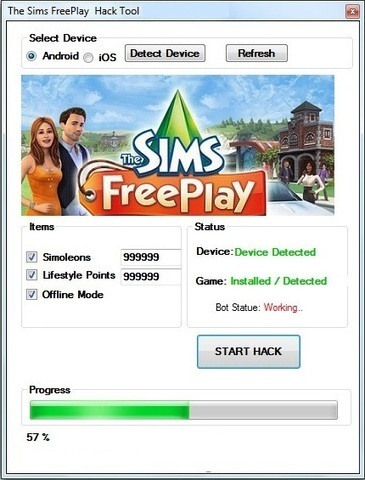Select the Android radio button
This screenshot has height=480, width=365.
click(x=31, y=56)
